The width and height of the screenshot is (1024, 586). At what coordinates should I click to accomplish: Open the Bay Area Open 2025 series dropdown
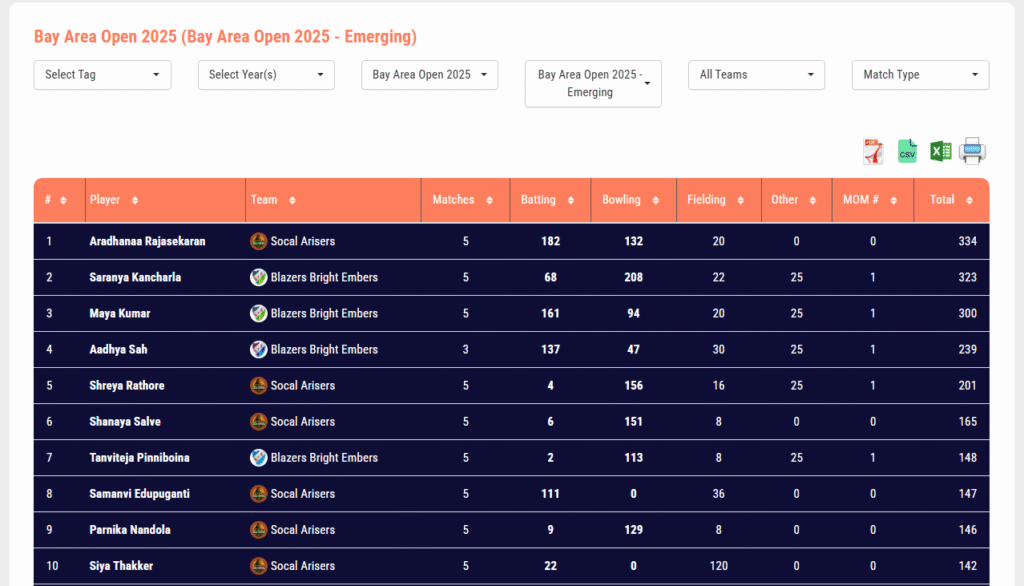(x=429, y=75)
